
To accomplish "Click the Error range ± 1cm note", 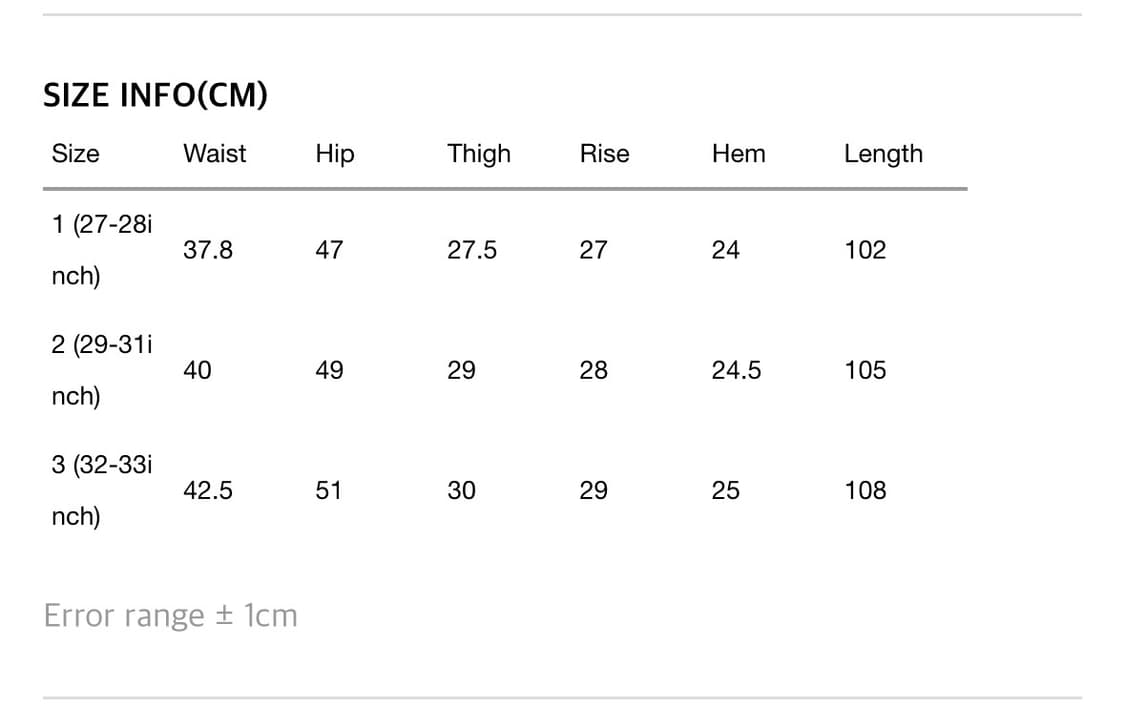I will (x=171, y=616).
